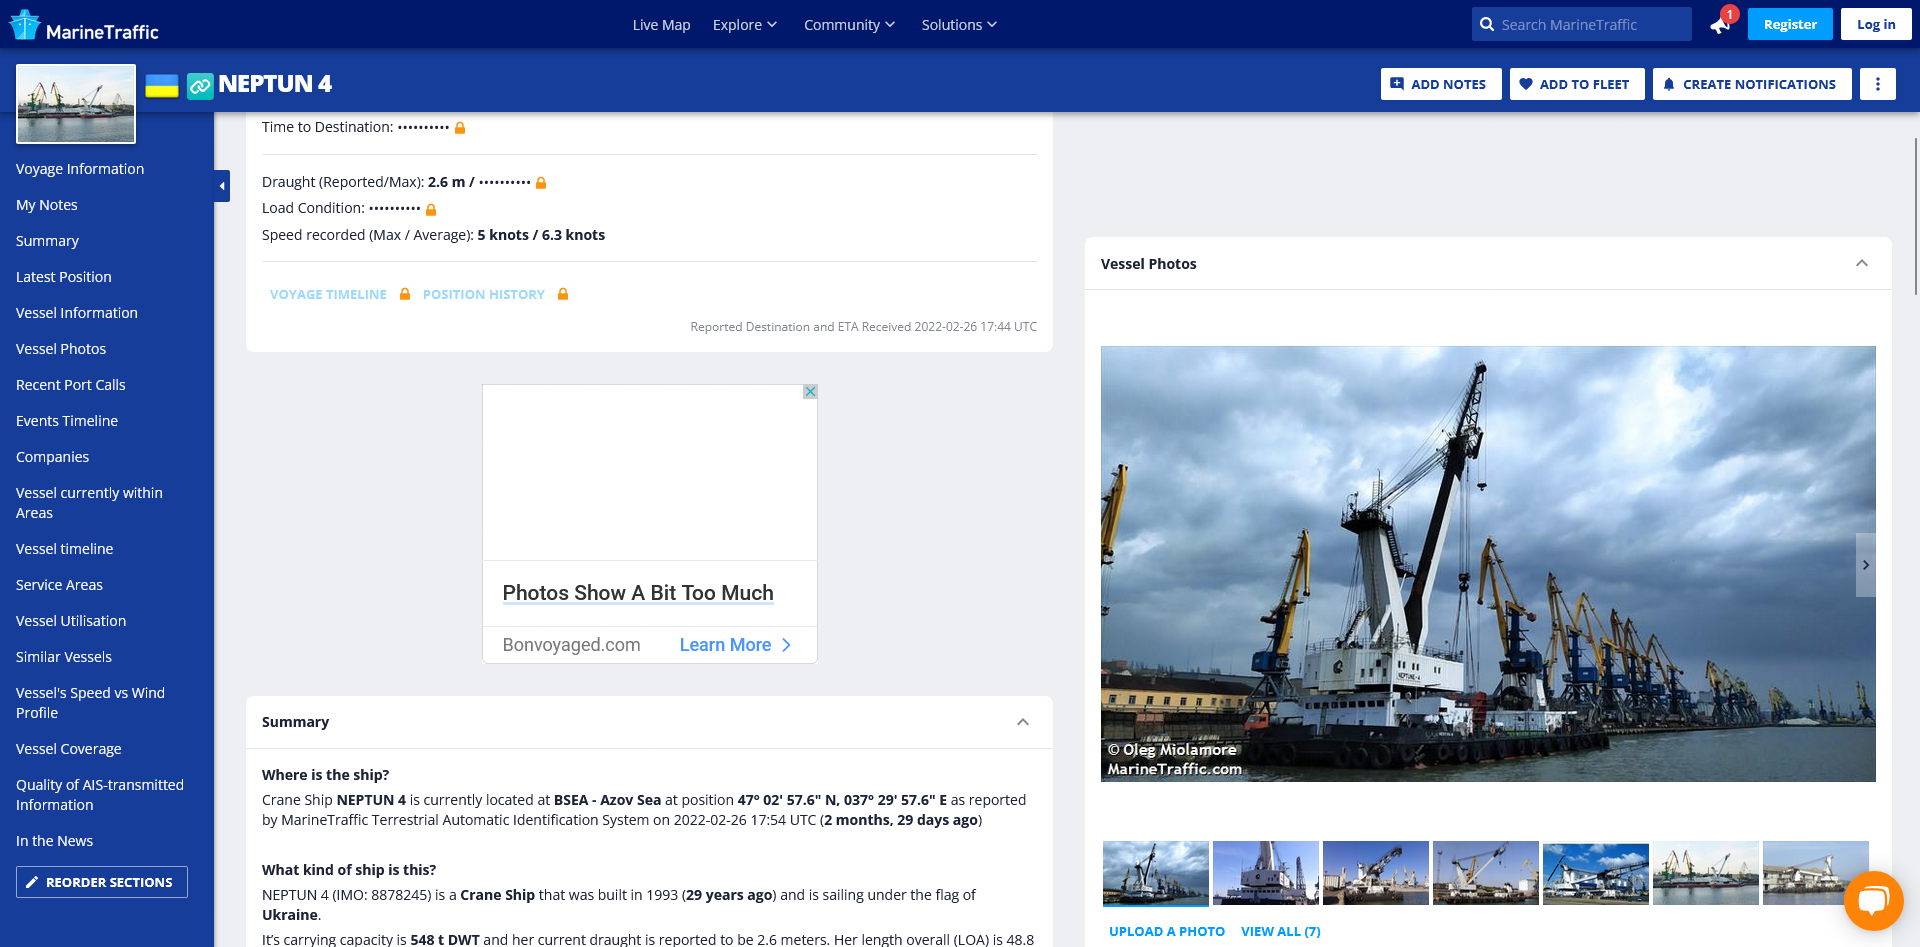Open the notifications megaphone icon
Screen dimensions: 1920x947
(1721, 24)
